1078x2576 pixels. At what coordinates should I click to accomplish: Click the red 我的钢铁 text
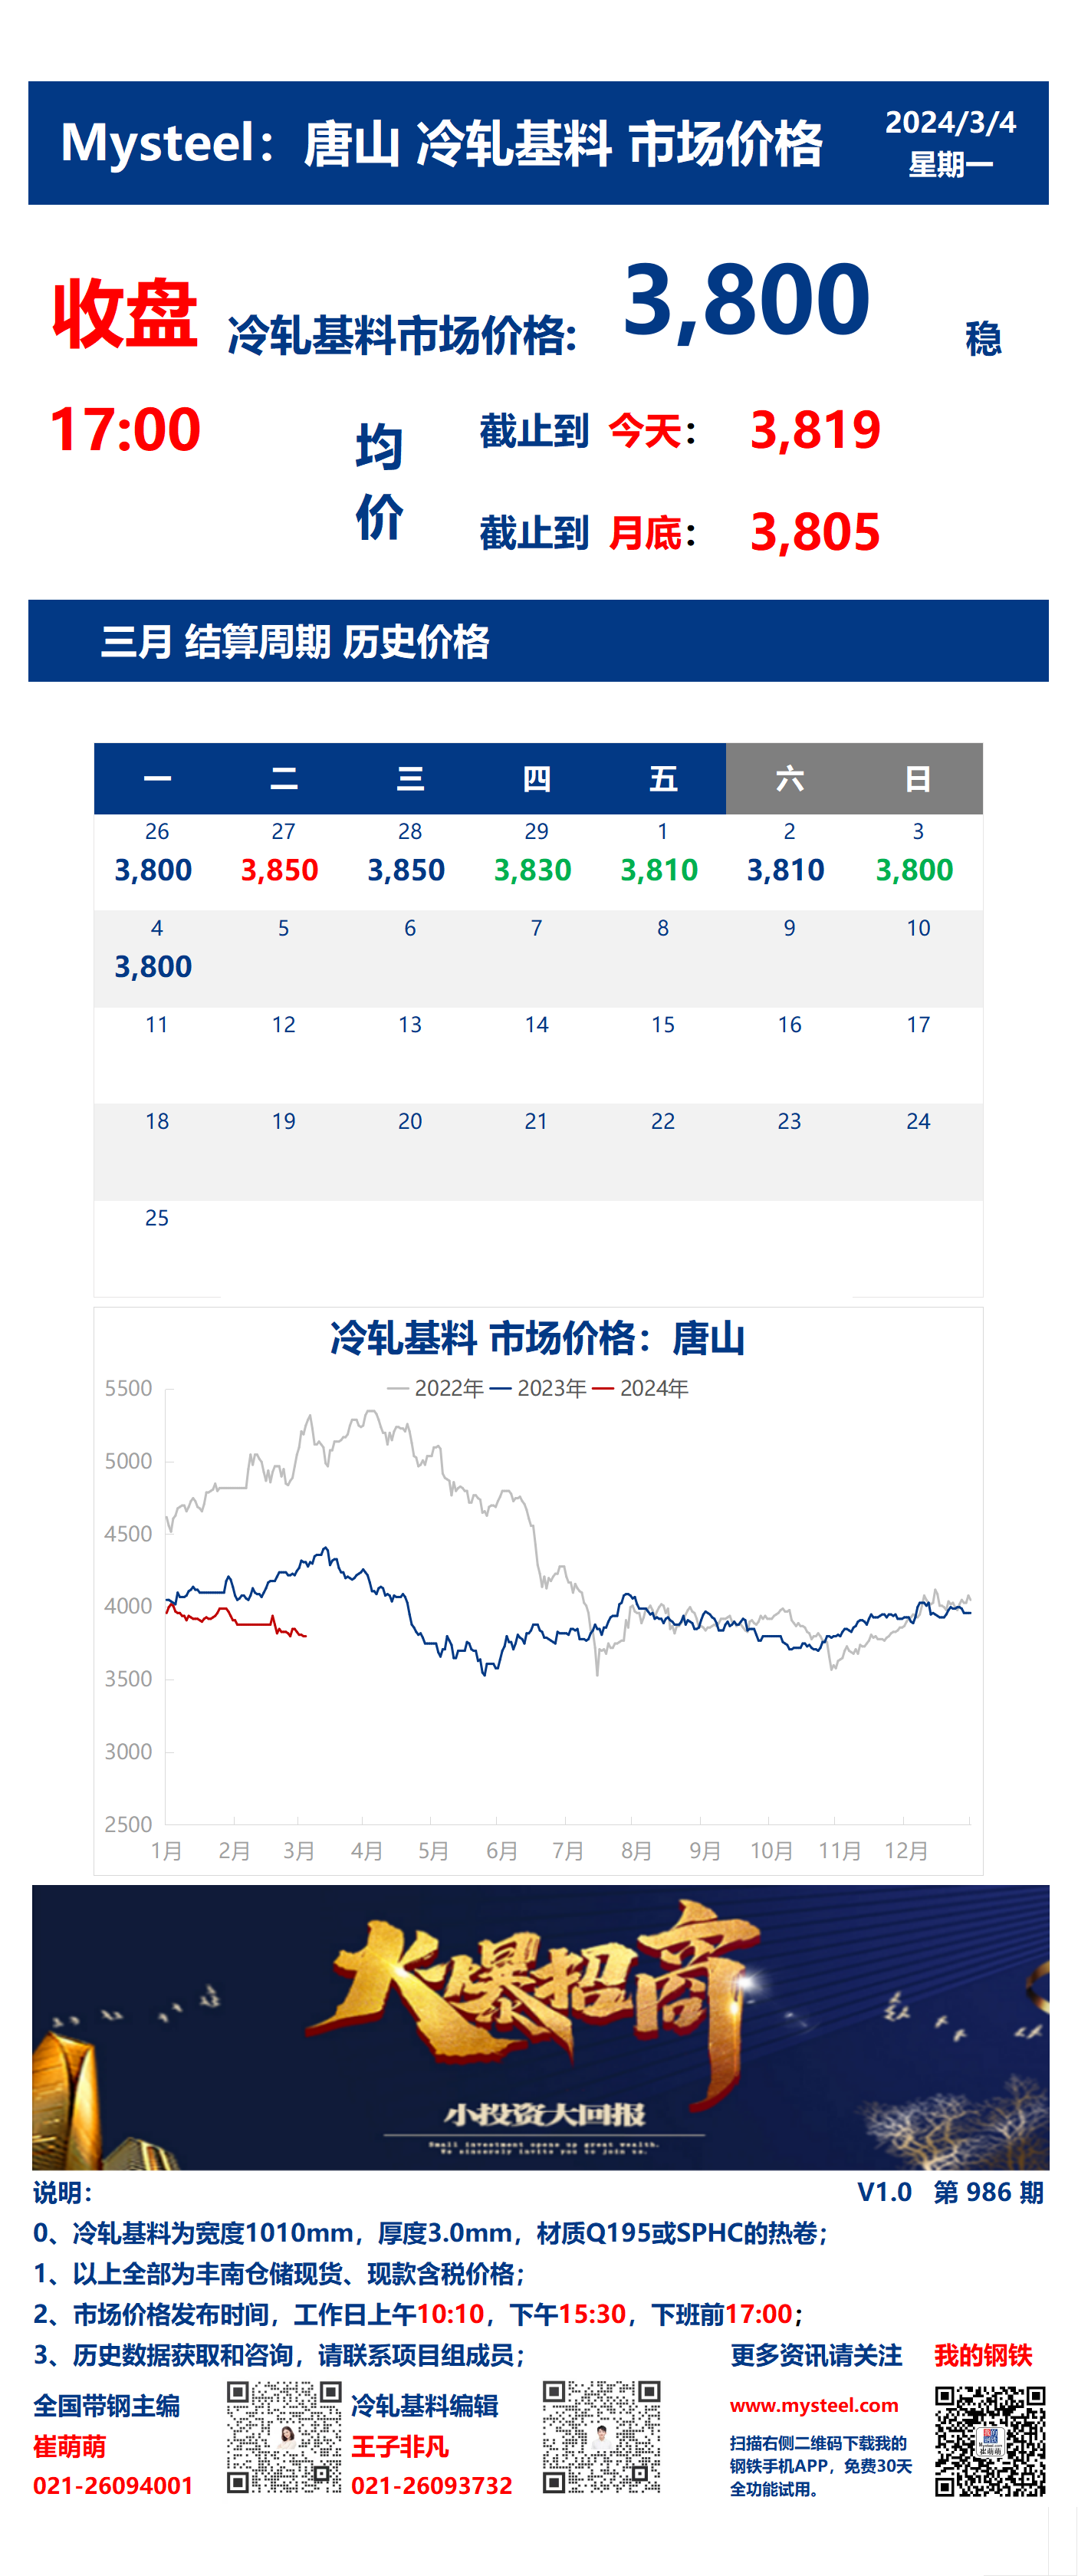[983, 2356]
